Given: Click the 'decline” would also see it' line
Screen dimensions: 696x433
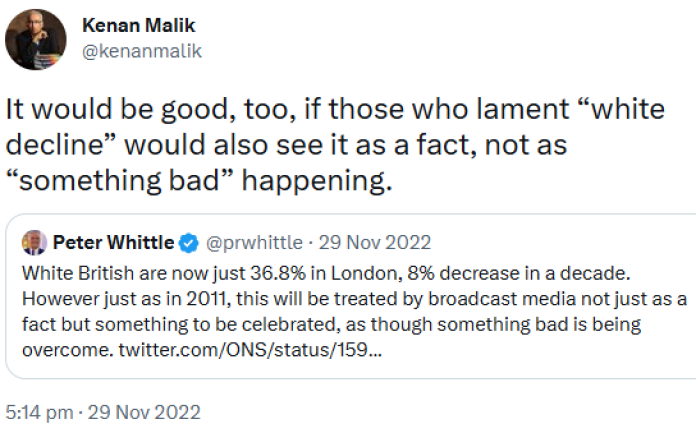Looking at the screenshot, I should point(286,145).
